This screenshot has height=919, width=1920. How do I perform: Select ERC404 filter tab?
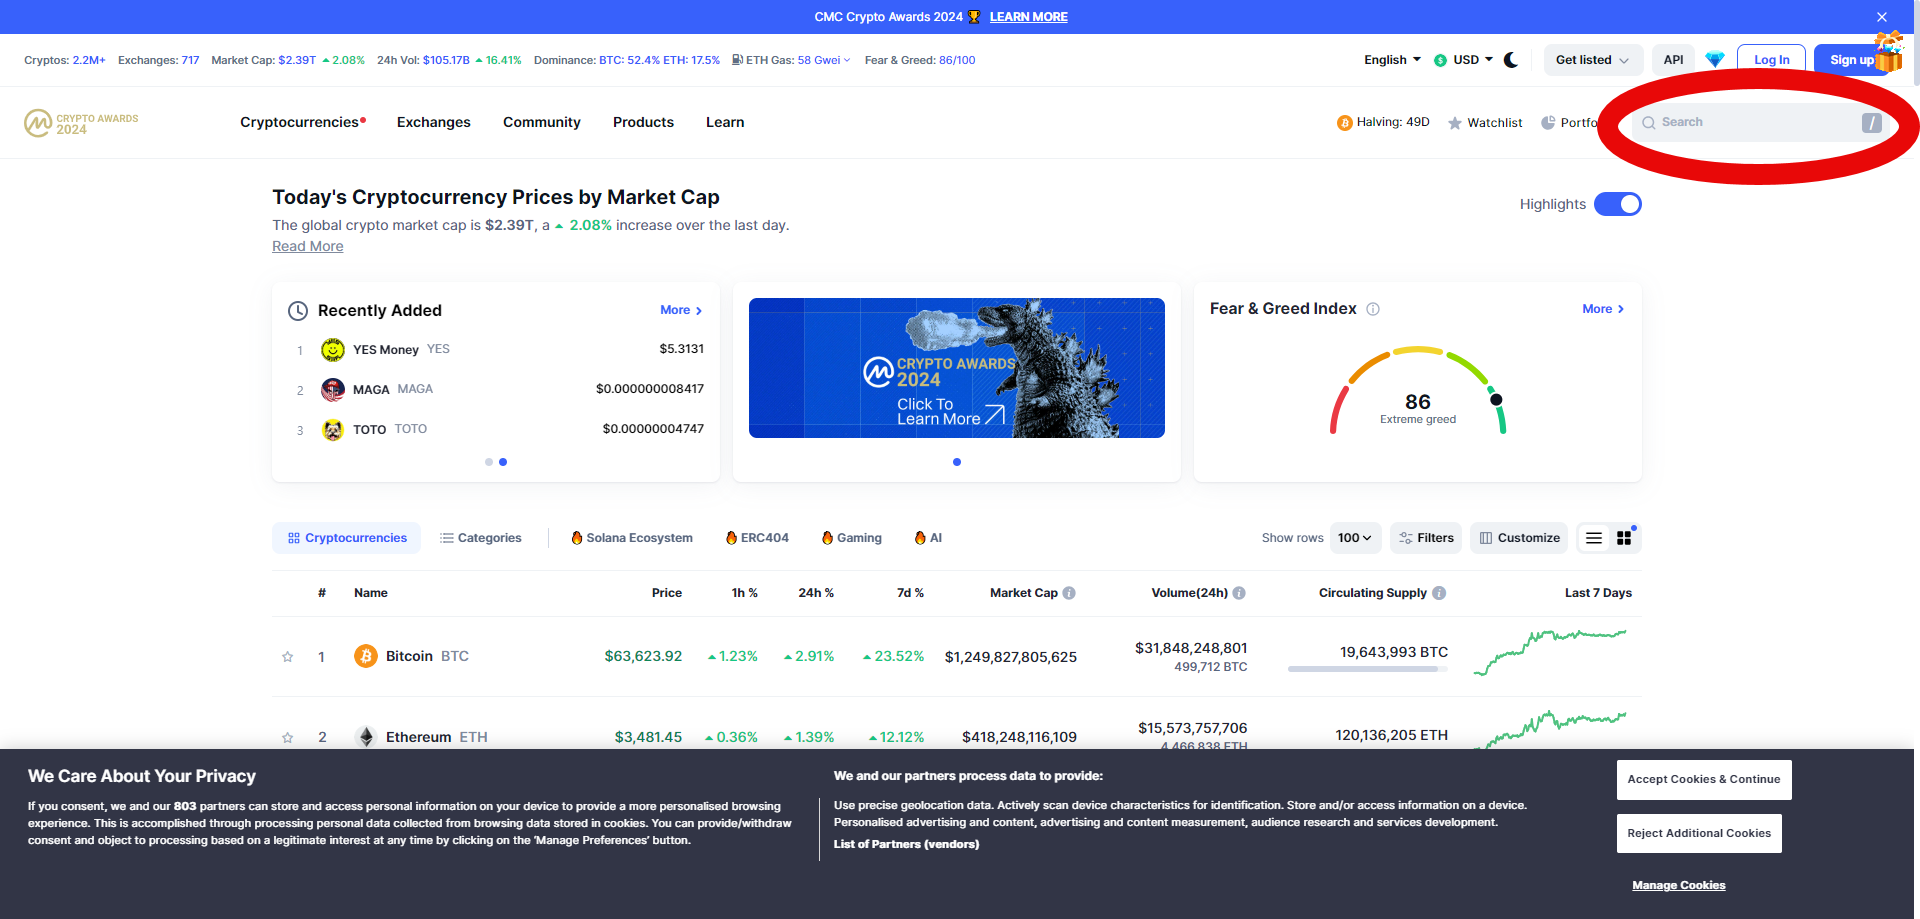tap(757, 538)
